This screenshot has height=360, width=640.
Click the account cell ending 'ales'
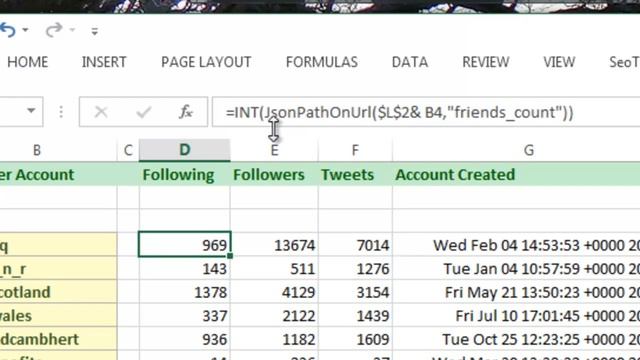[58, 316]
